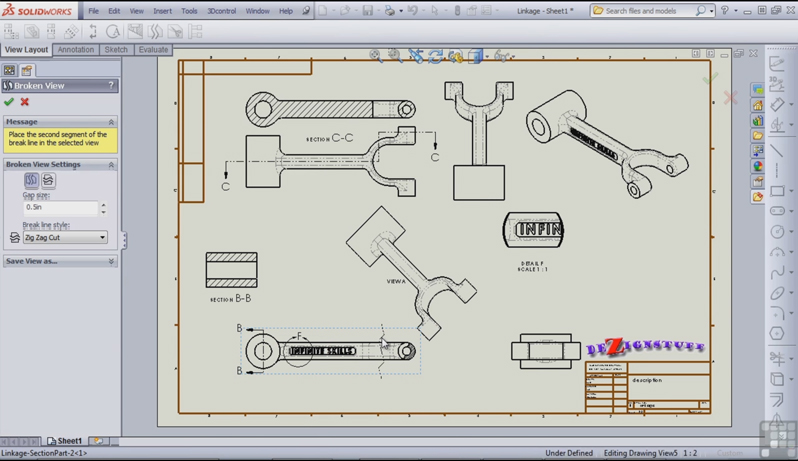Viewport: 798px width, 461px height.
Task: Click the Standard 3 View tool
Action: coord(11,32)
